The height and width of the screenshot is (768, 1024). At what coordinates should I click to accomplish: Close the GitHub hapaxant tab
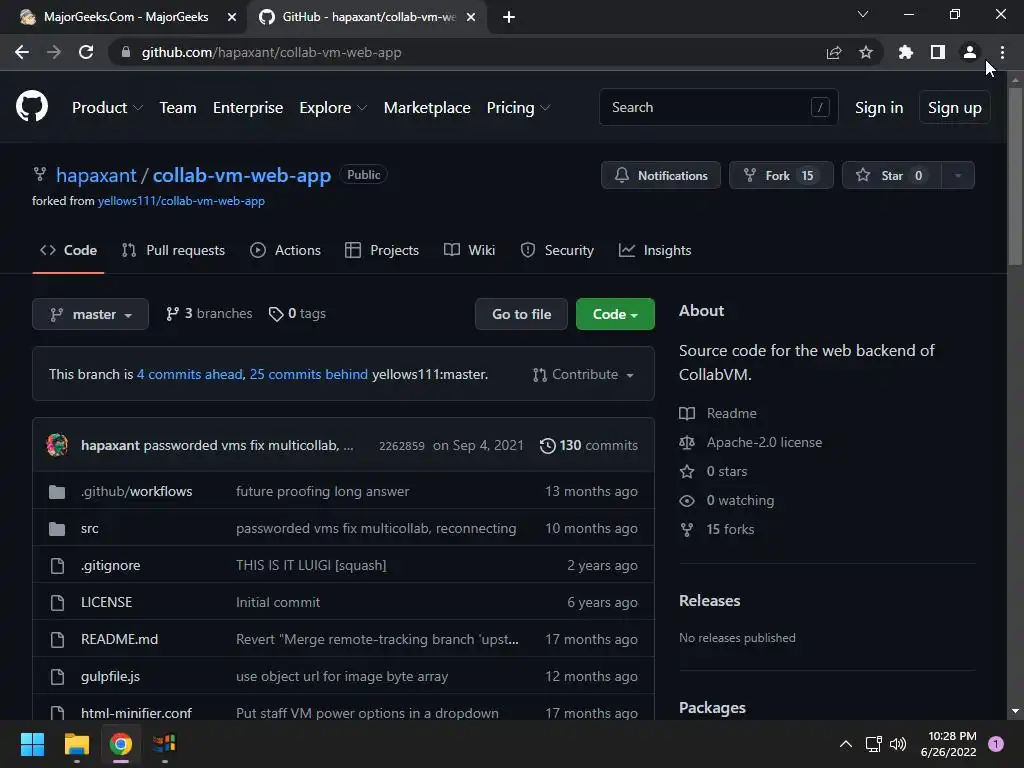[x=471, y=17]
